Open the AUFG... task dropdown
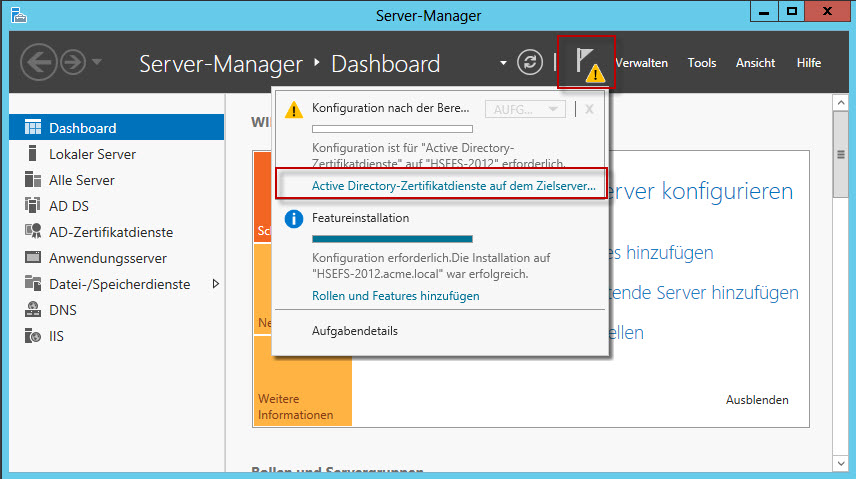 pos(525,109)
